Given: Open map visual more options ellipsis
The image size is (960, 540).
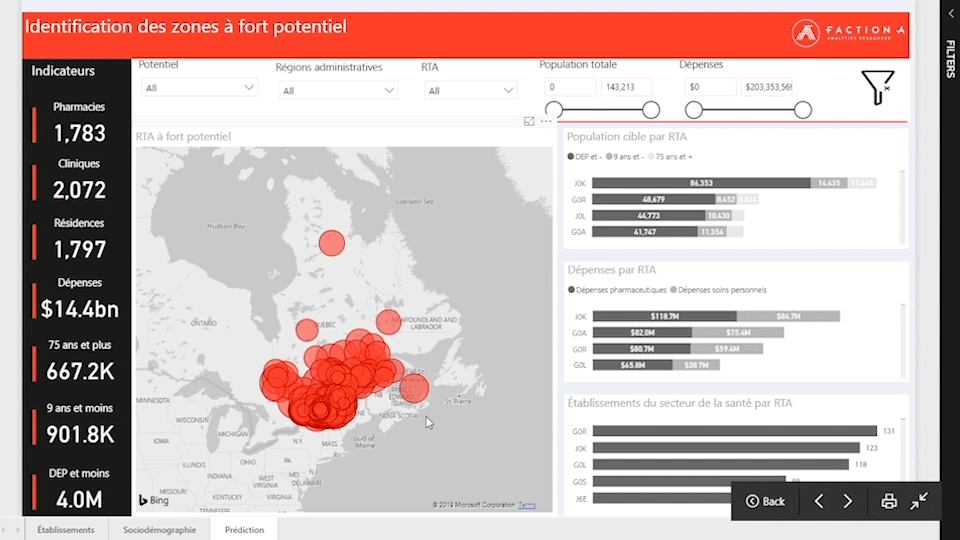Looking at the screenshot, I should (546, 121).
